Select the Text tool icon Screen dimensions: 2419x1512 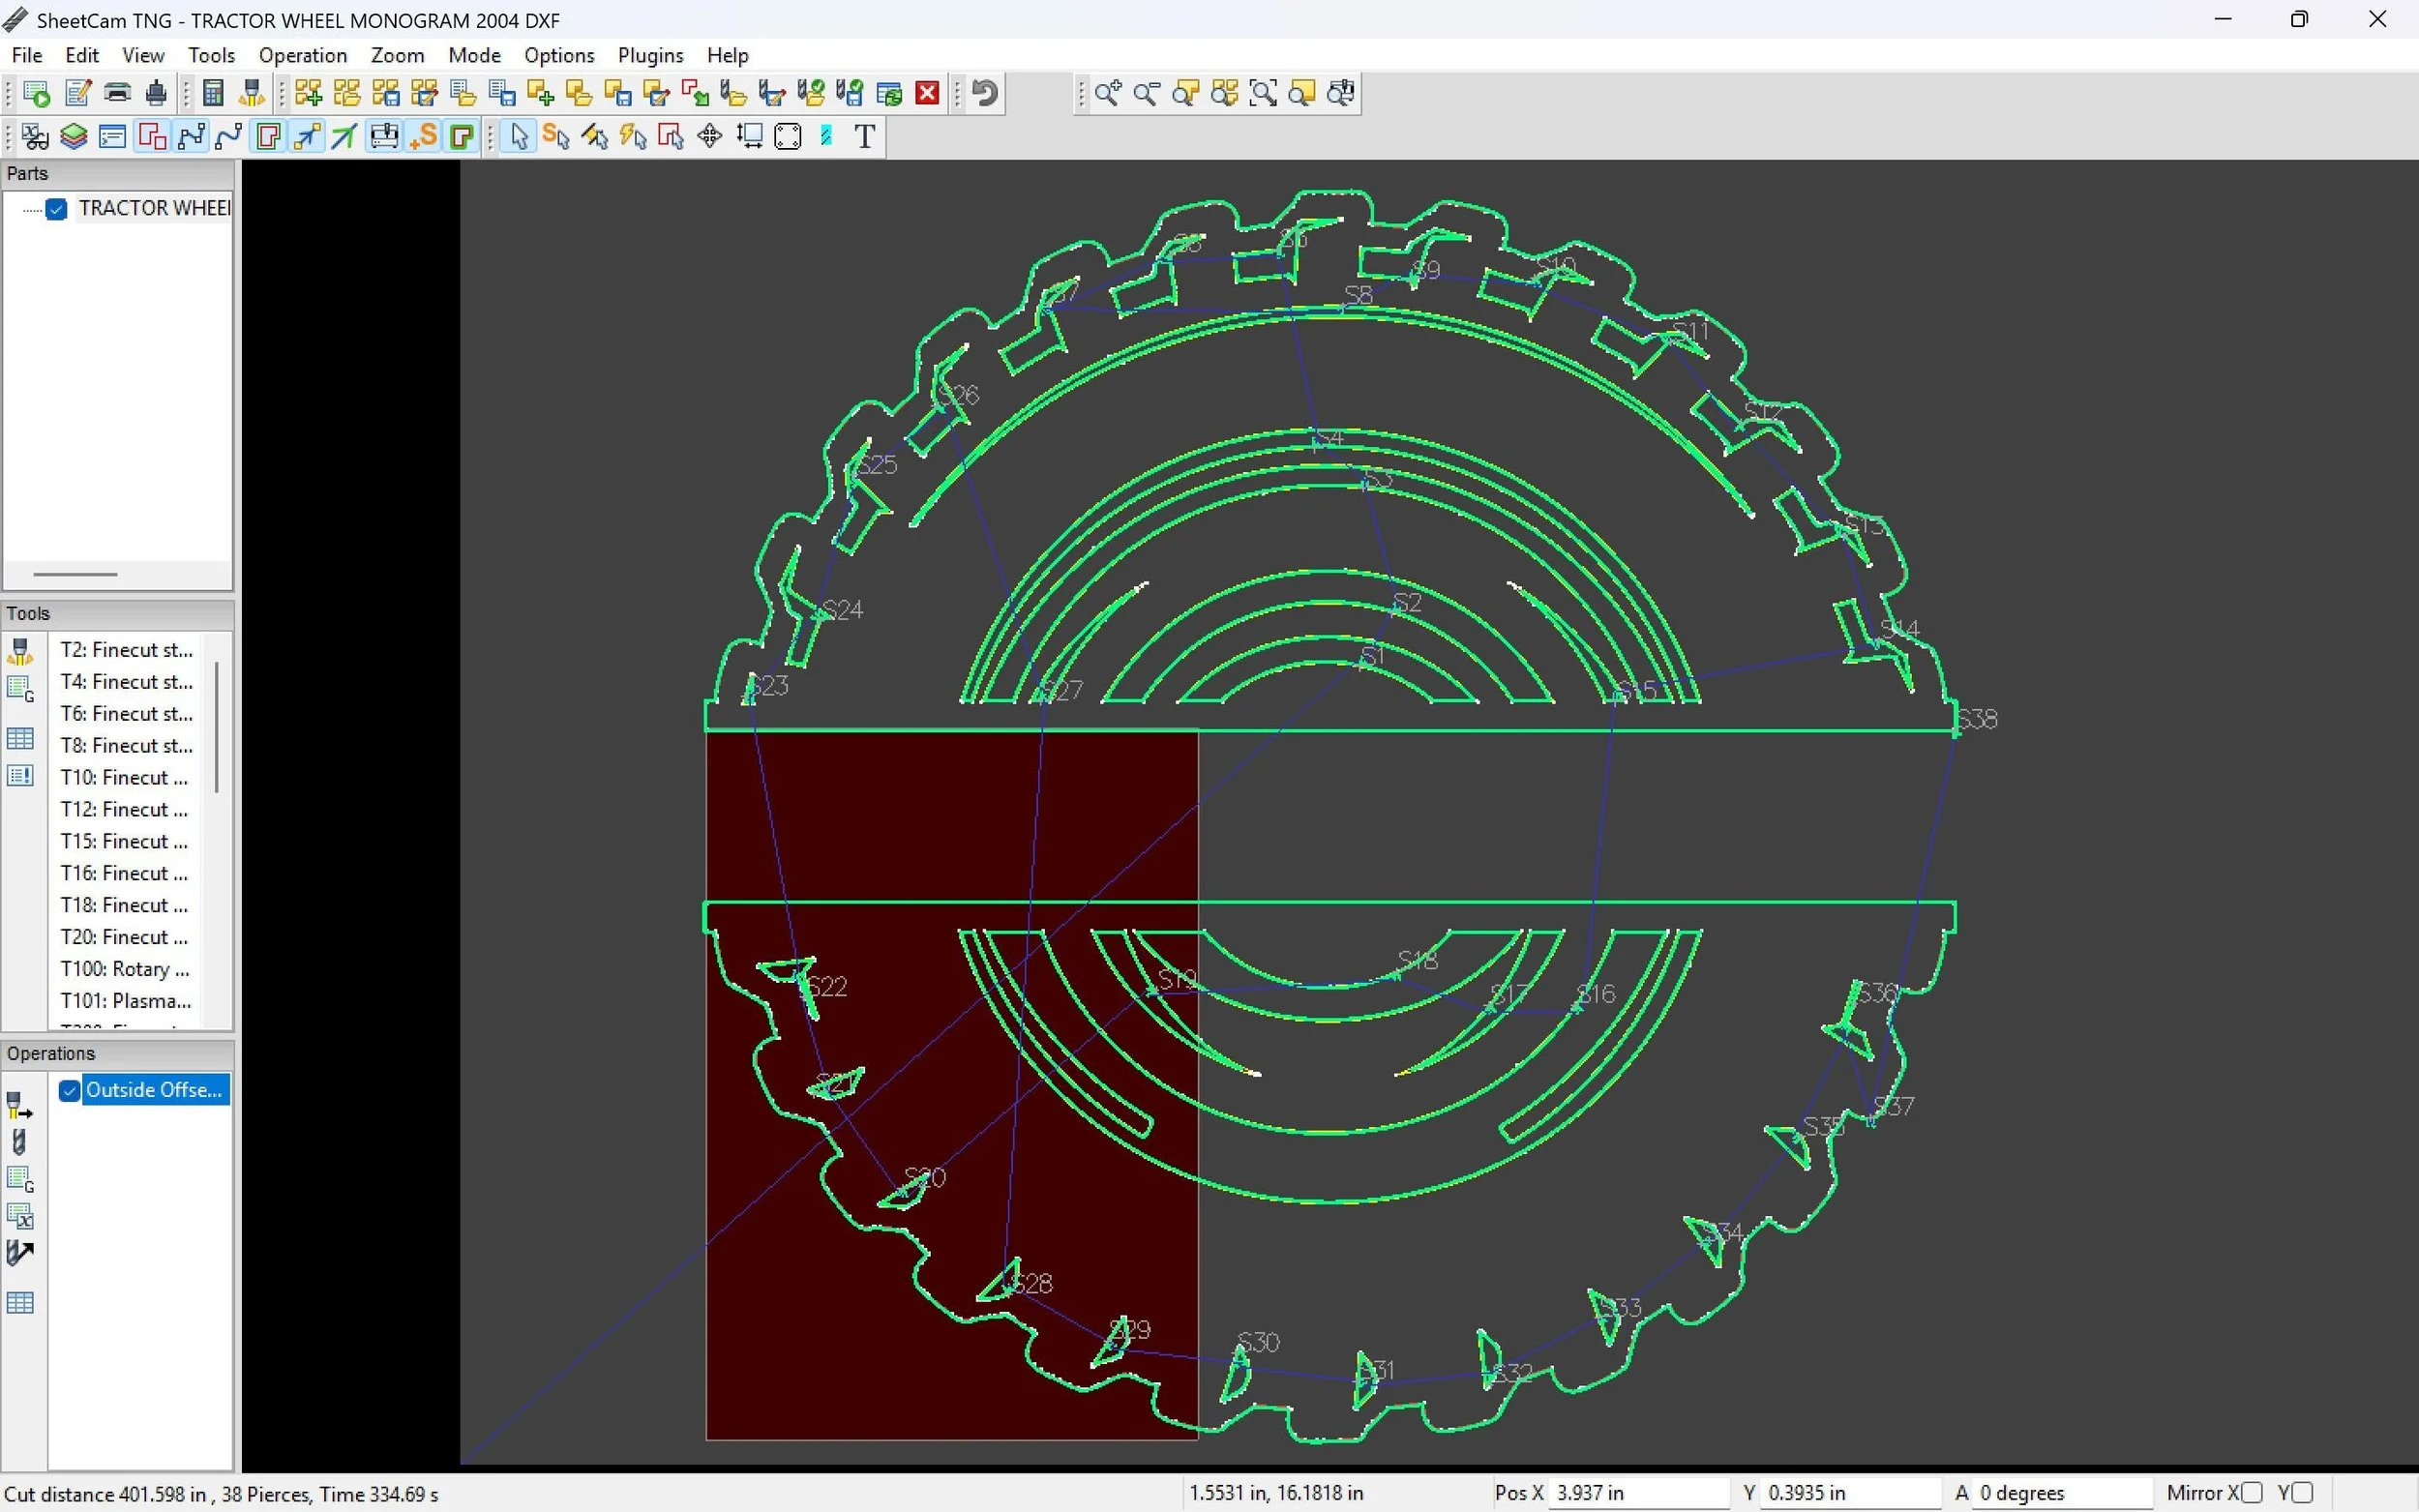[x=865, y=136]
